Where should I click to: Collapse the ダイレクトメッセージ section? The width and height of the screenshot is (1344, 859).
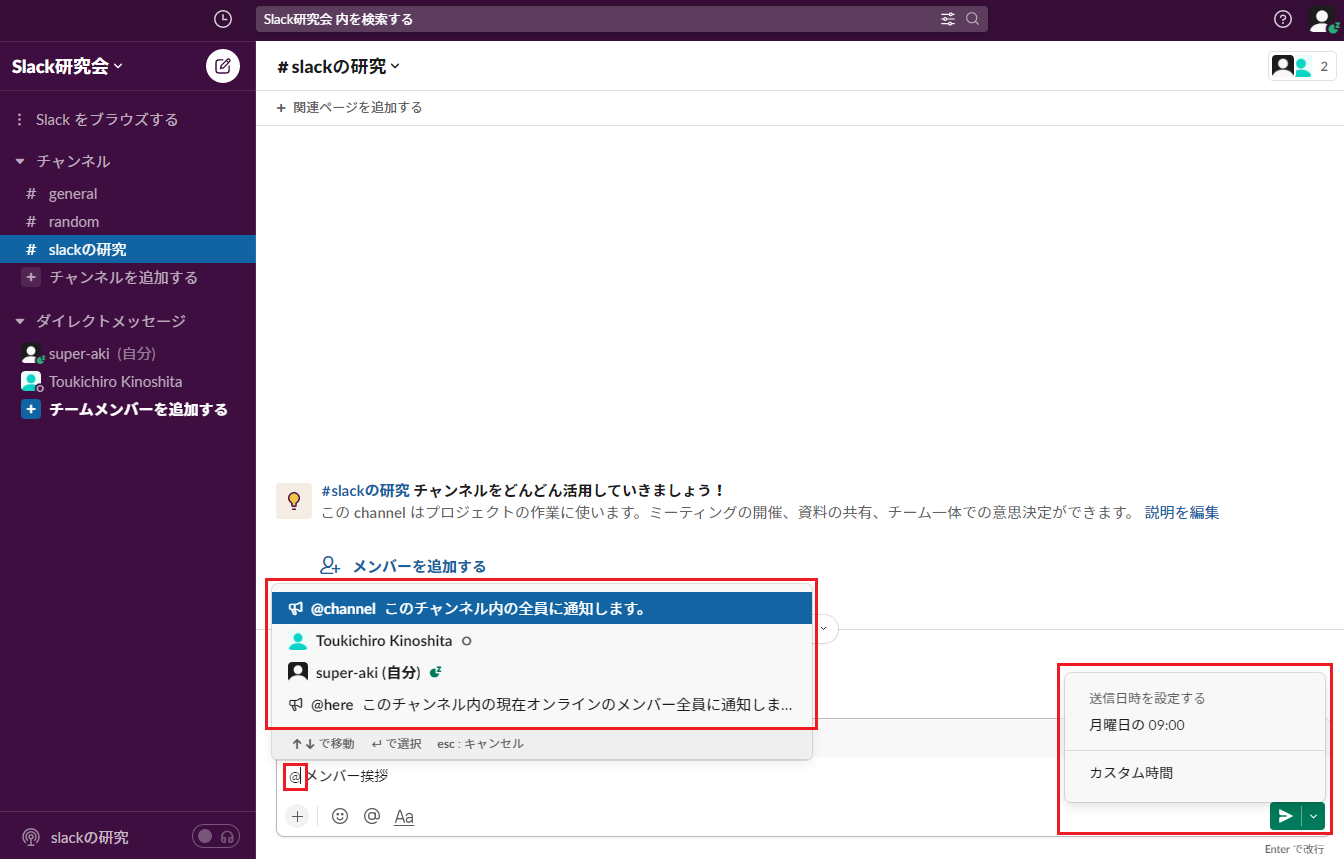[x=20, y=321]
